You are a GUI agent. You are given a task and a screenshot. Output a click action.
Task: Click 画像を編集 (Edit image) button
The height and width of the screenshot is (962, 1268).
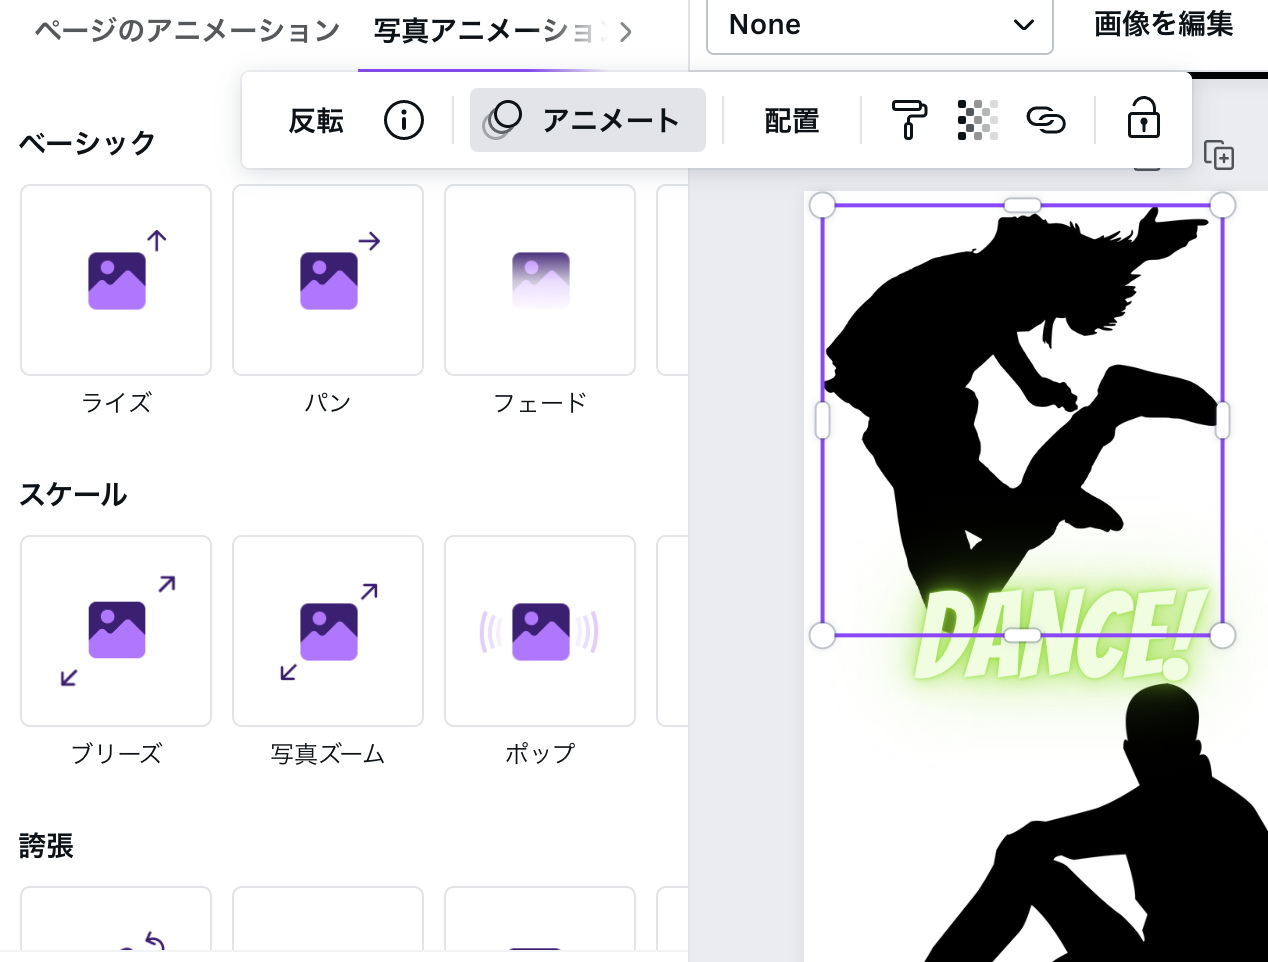point(1163,24)
